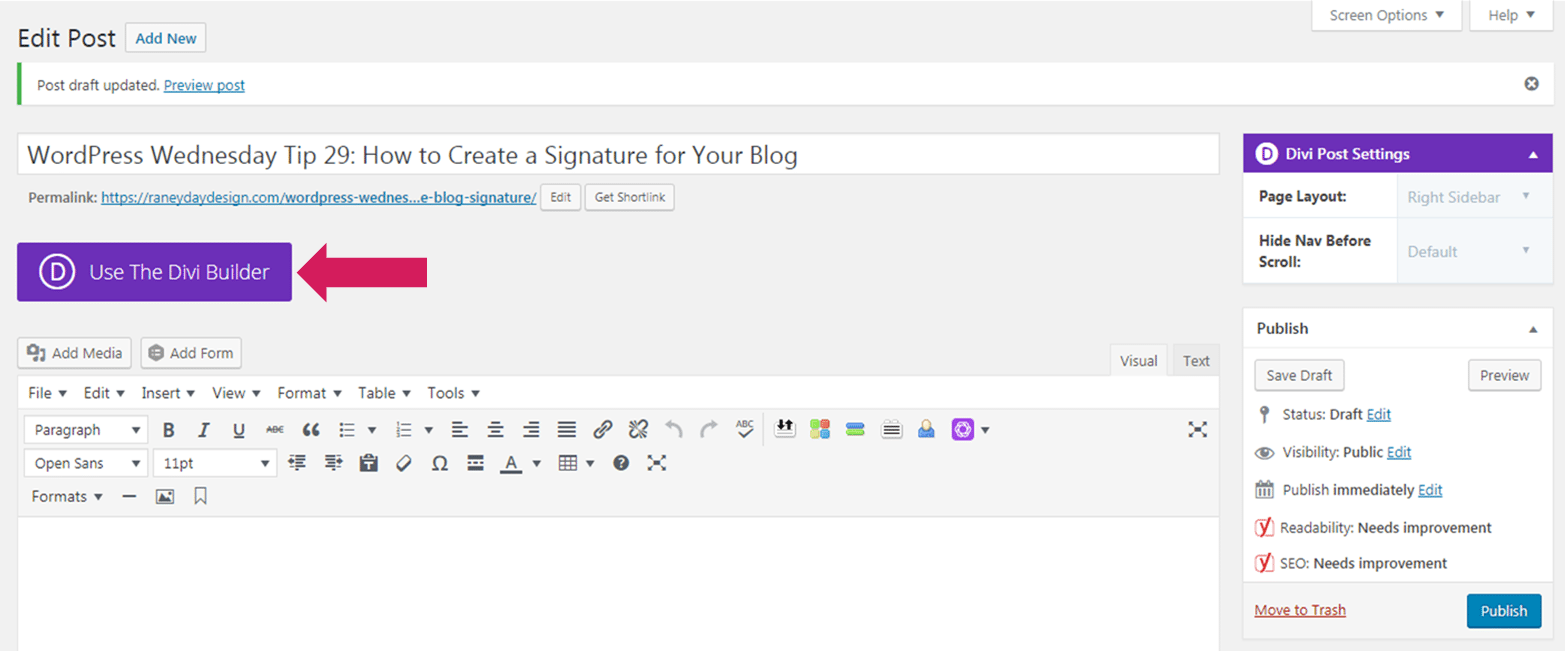
Task: Insert image using the picture icon
Action: [x=165, y=496]
